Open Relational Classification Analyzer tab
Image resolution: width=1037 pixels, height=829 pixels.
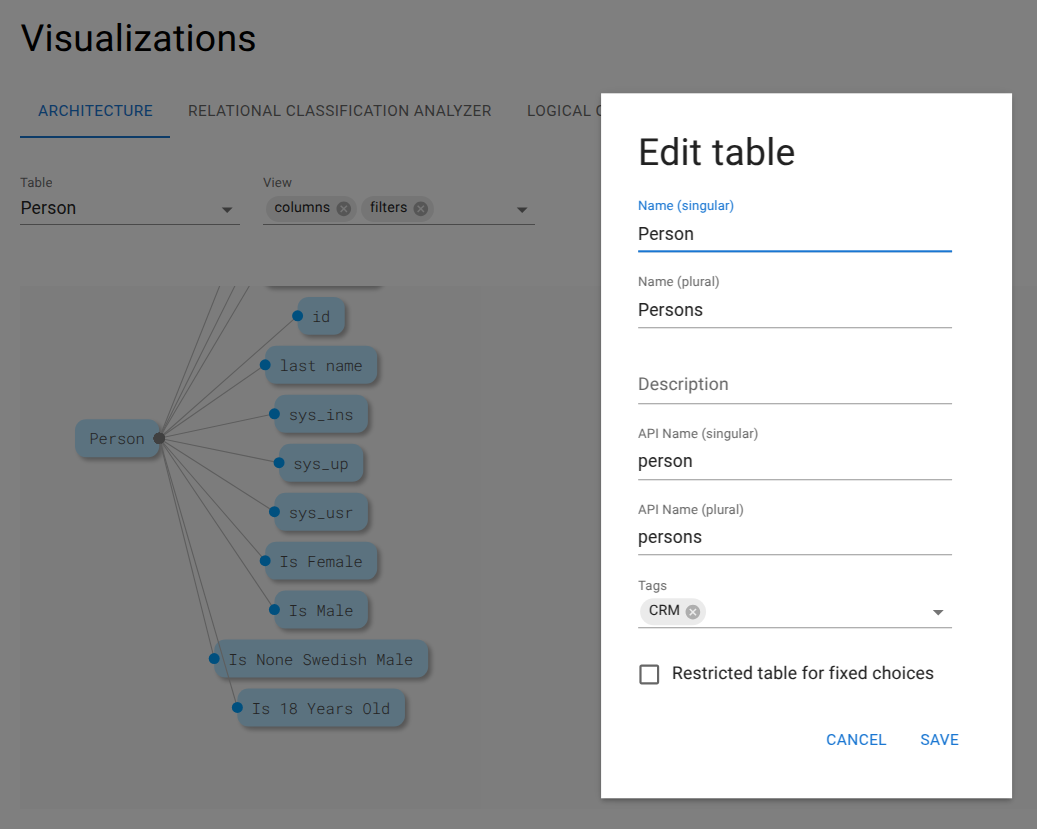click(340, 111)
